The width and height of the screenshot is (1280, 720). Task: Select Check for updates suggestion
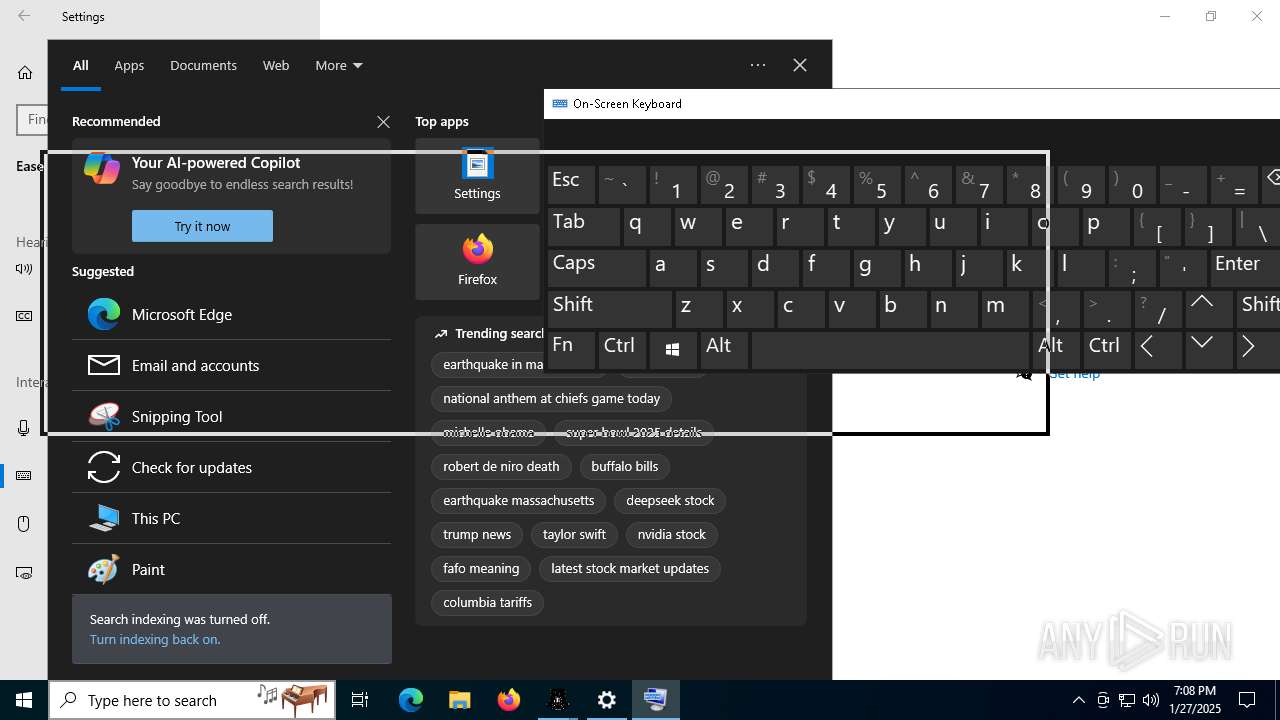tap(231, 467)
